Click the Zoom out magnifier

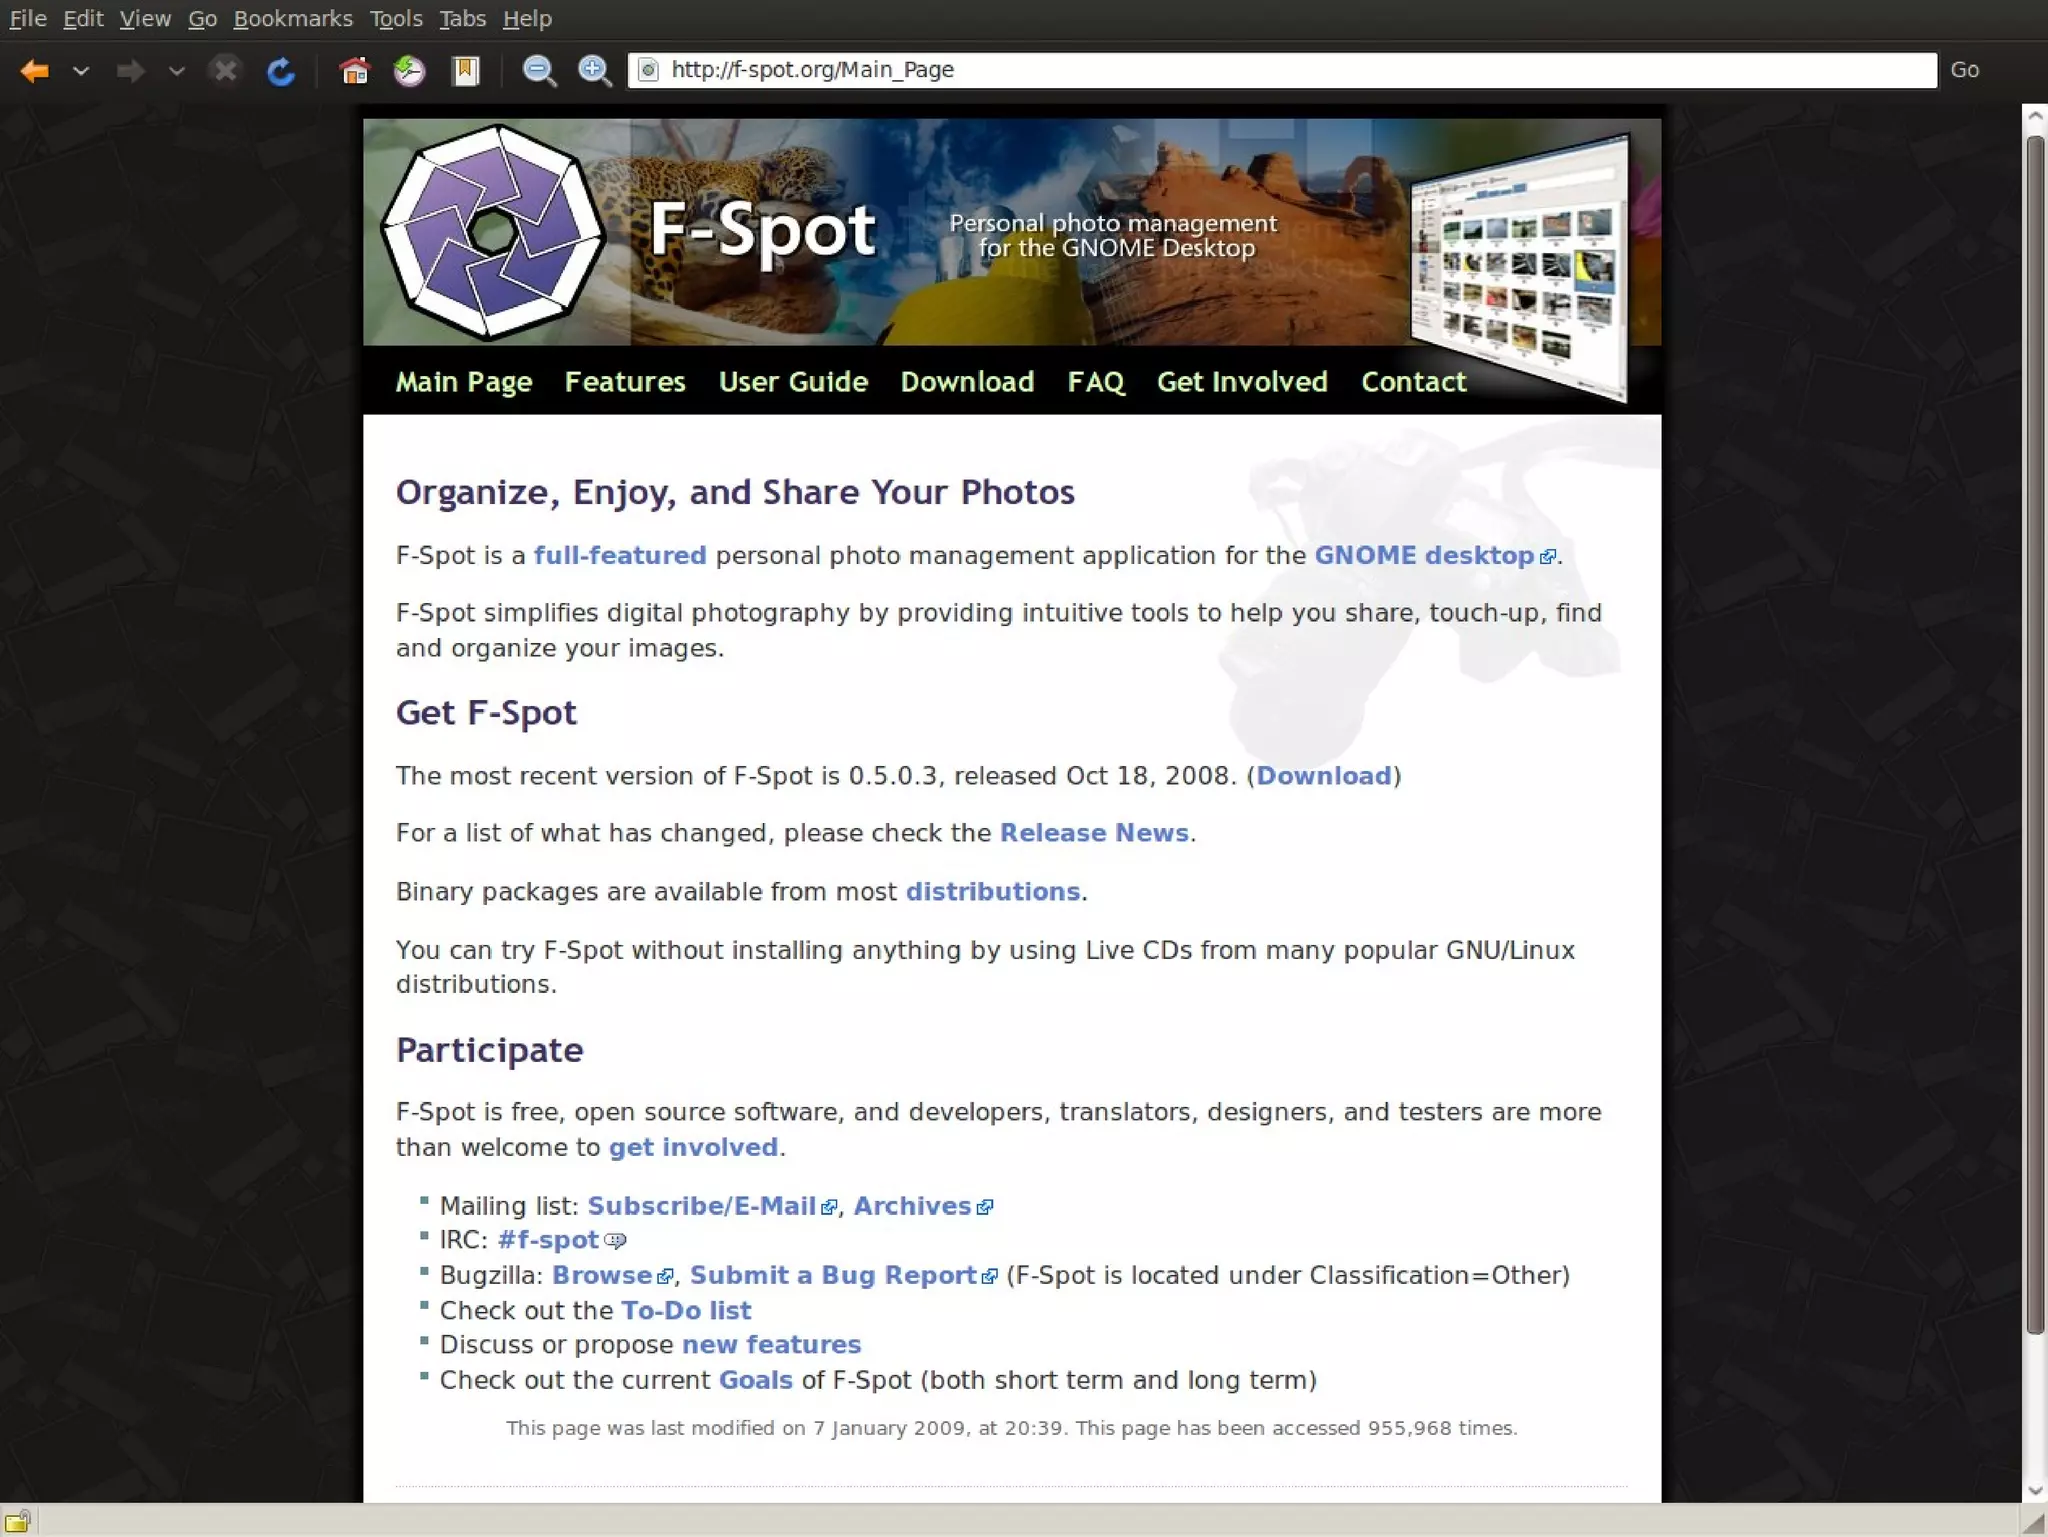click(540, 71)
